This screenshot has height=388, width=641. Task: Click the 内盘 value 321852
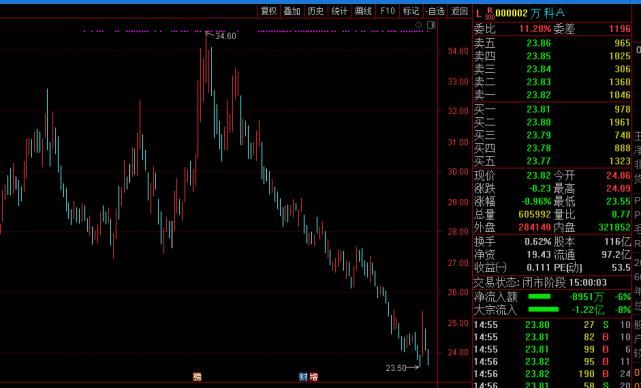coord(614,227)
